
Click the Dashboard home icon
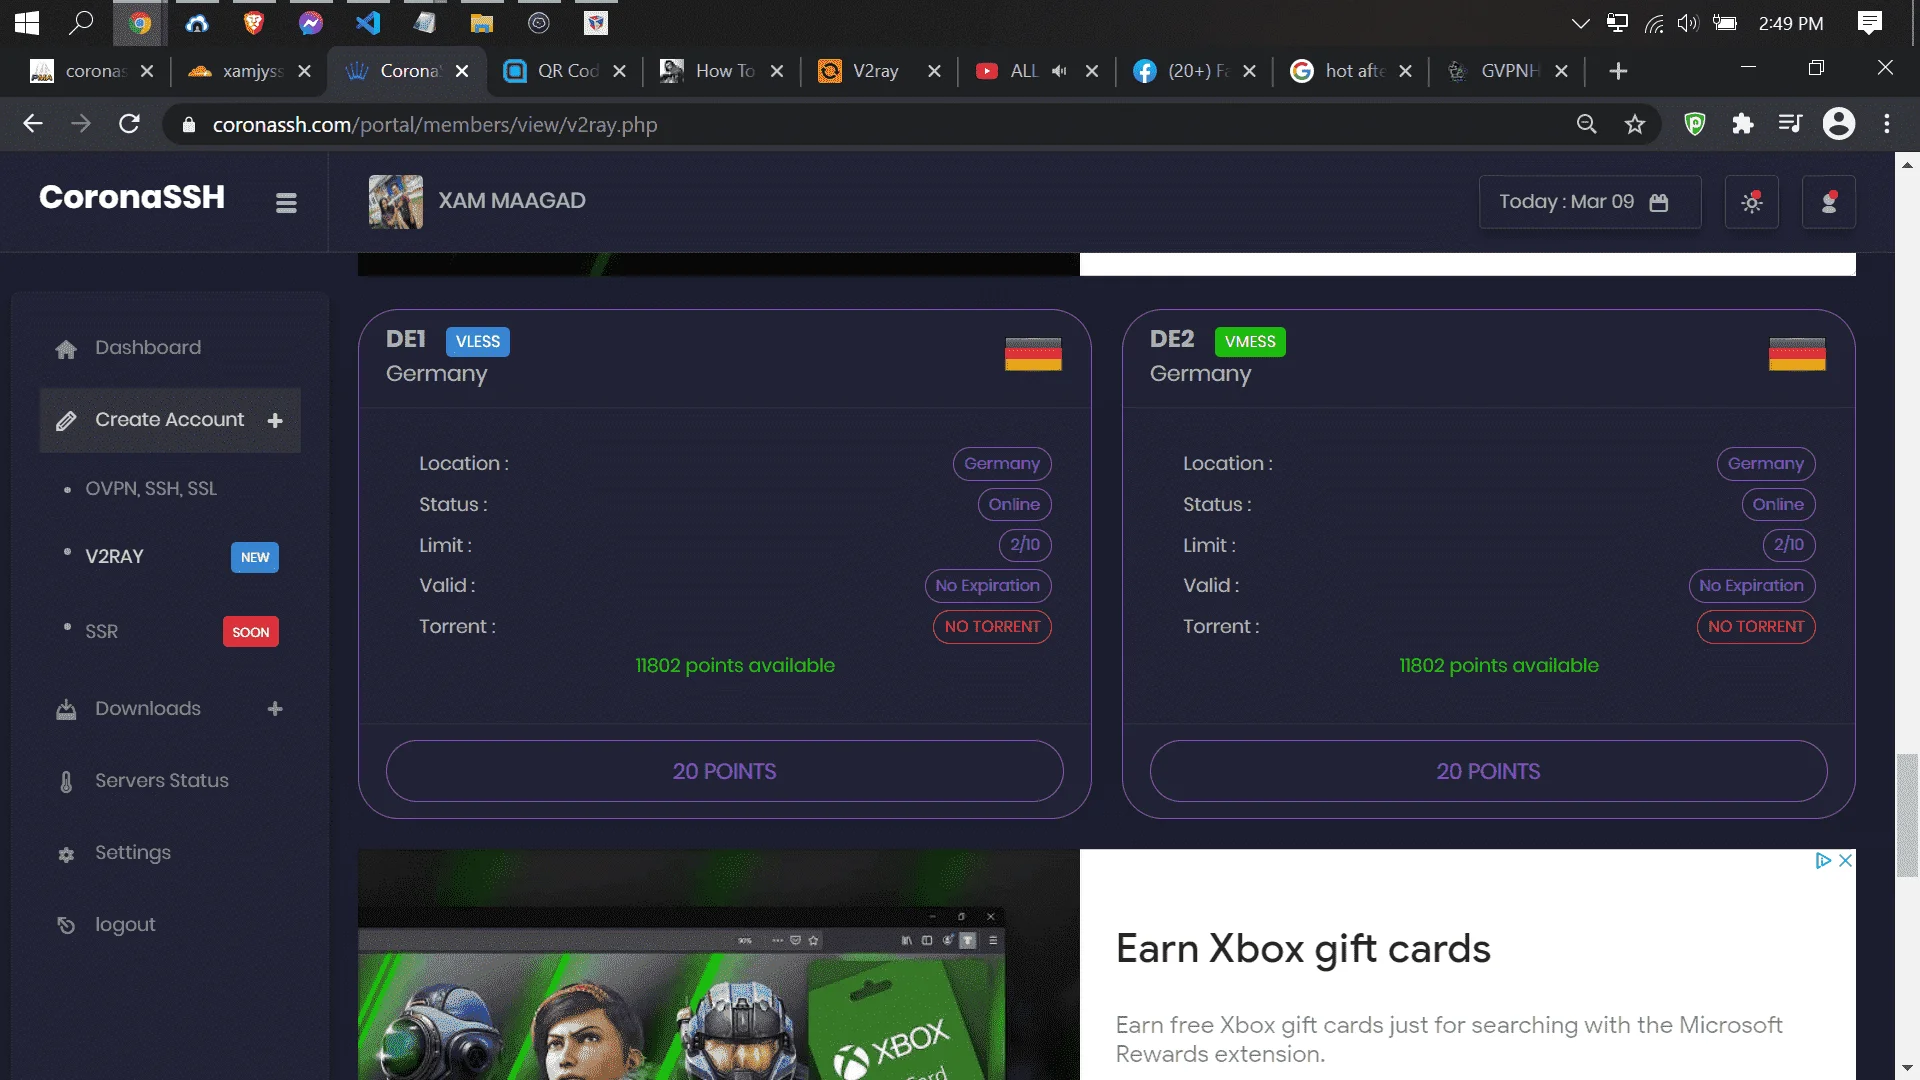(x=66, y=349)
